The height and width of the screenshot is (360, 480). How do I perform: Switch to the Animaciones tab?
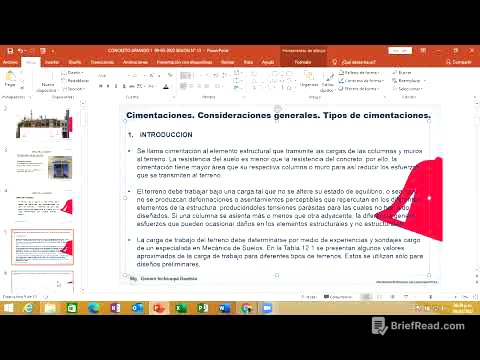pyautogui.click(x=135, y=62)
